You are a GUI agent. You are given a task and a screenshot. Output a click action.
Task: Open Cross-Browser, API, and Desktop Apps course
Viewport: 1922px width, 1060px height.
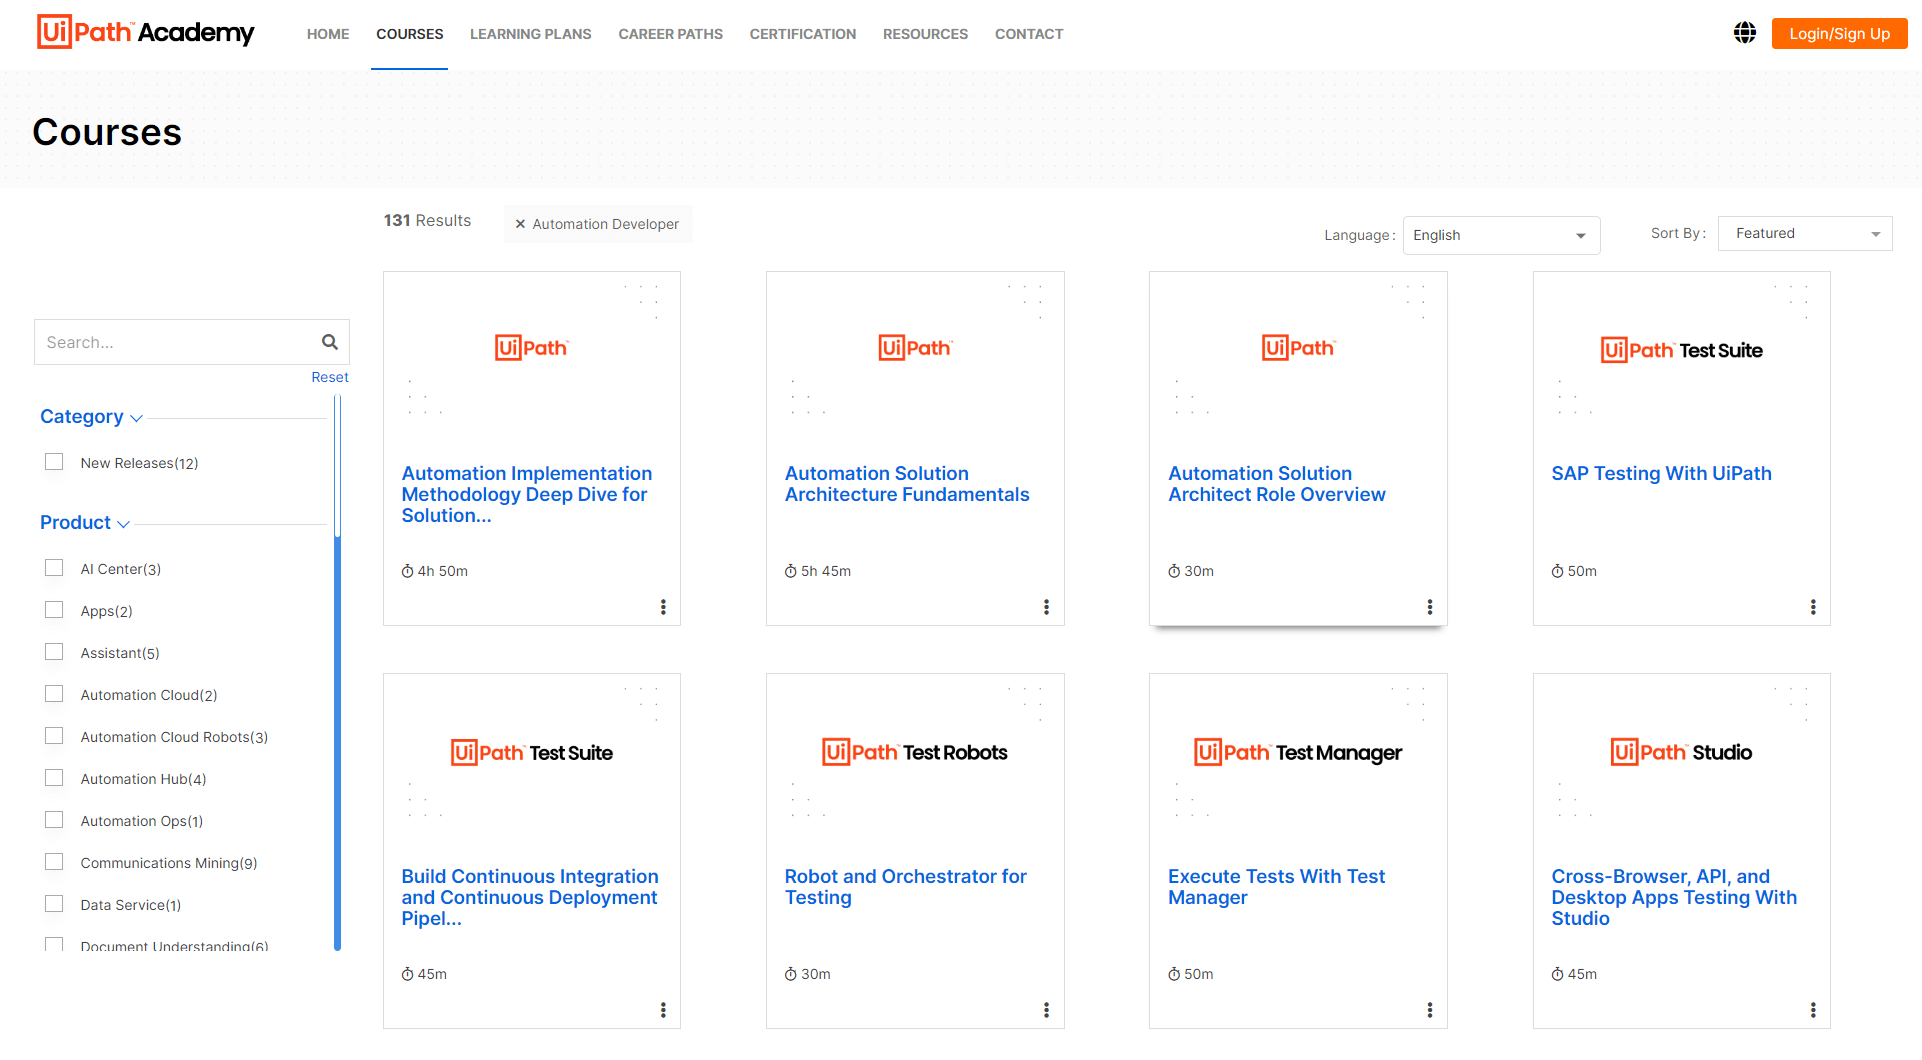click(1675, 897)
